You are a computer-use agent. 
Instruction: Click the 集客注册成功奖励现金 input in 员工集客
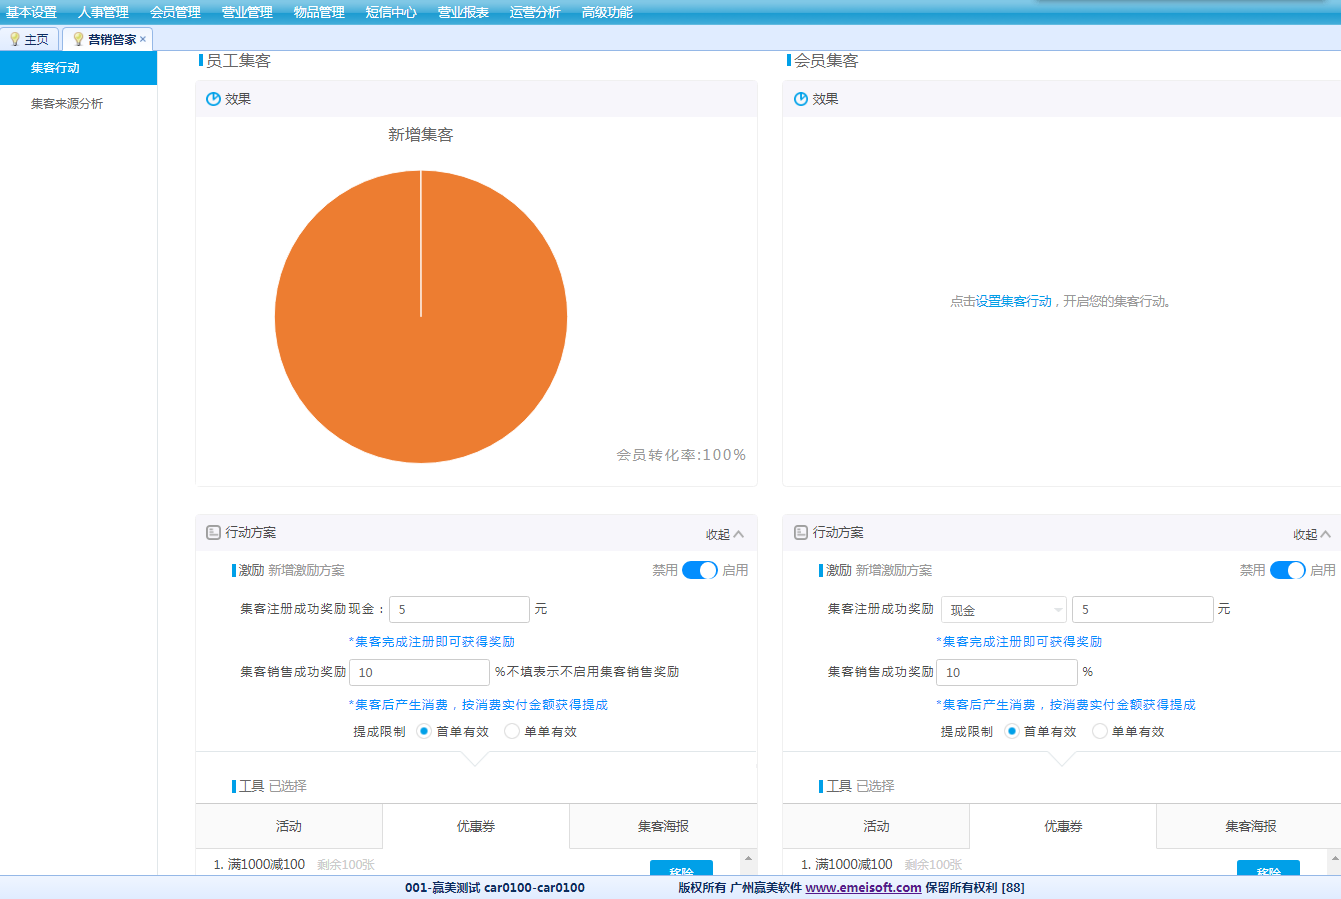click(x=459, y=609)
